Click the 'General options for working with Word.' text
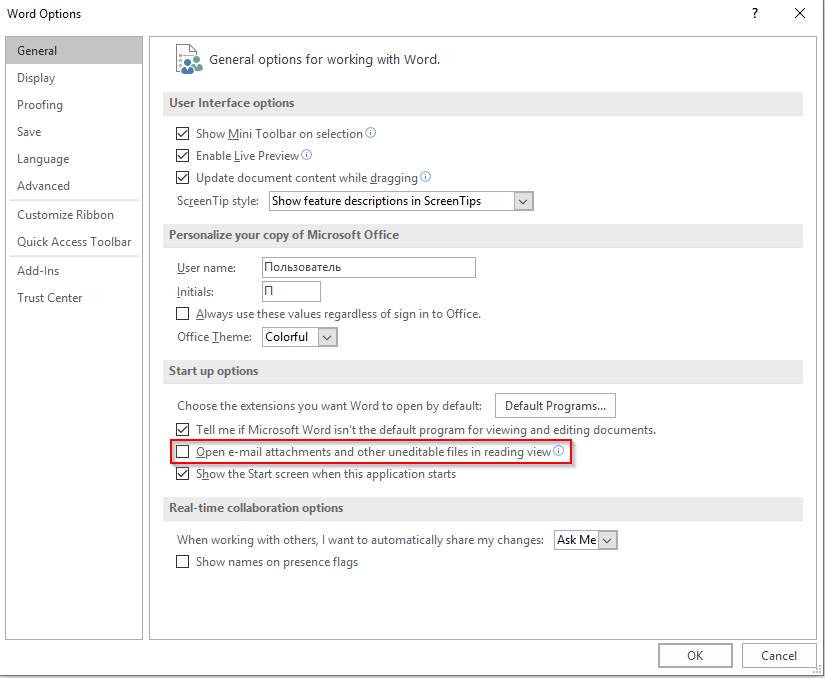825x678 pixels. [x=325, y=59]
